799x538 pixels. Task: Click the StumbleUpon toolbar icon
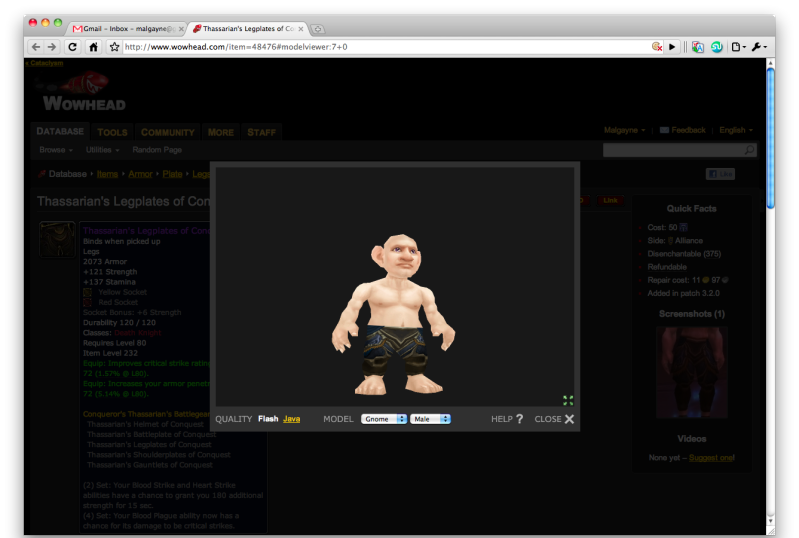click(x=716, y=47)
